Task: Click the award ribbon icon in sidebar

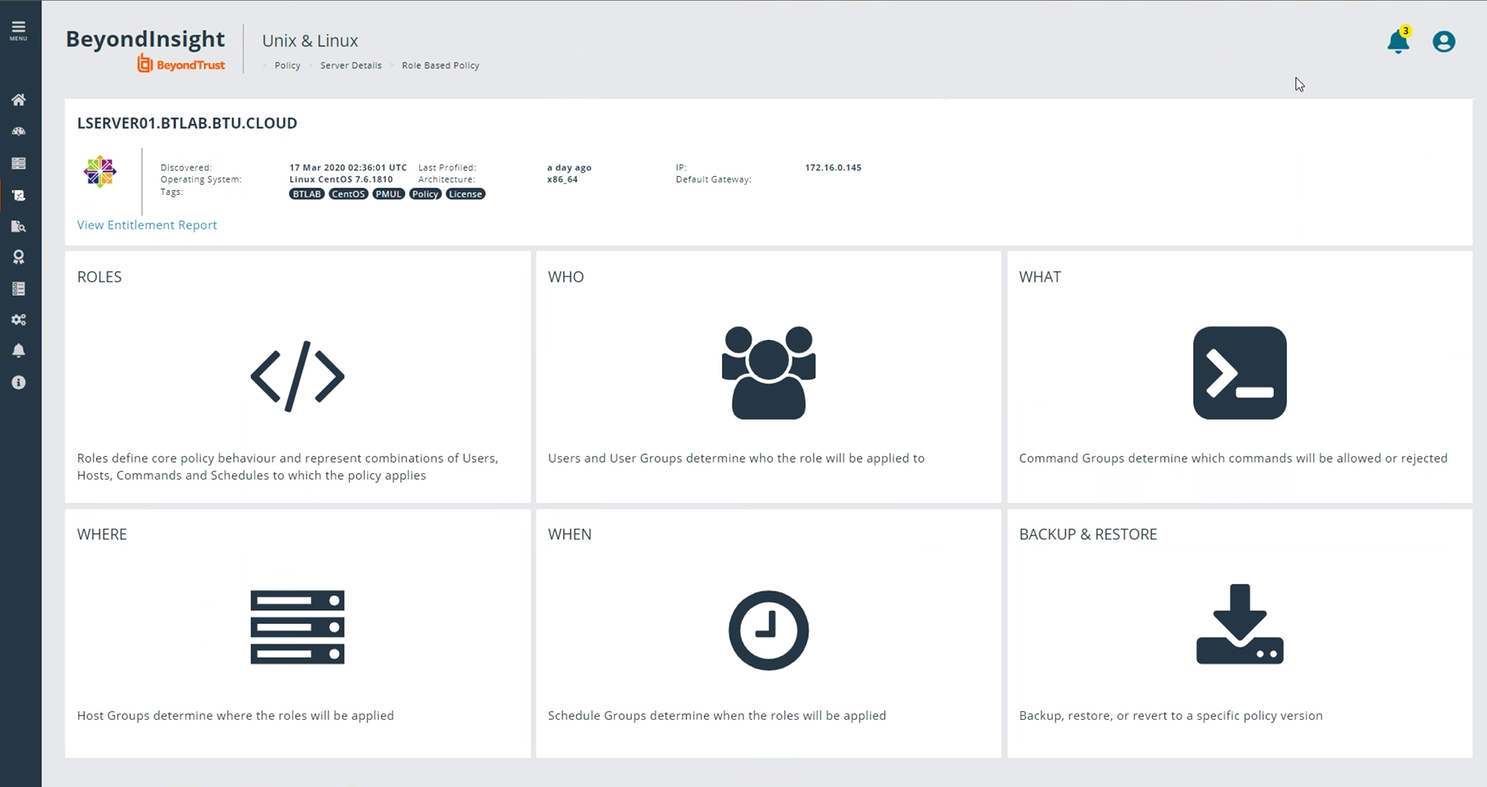Action: pyautogui.click(x=18, y=257)
